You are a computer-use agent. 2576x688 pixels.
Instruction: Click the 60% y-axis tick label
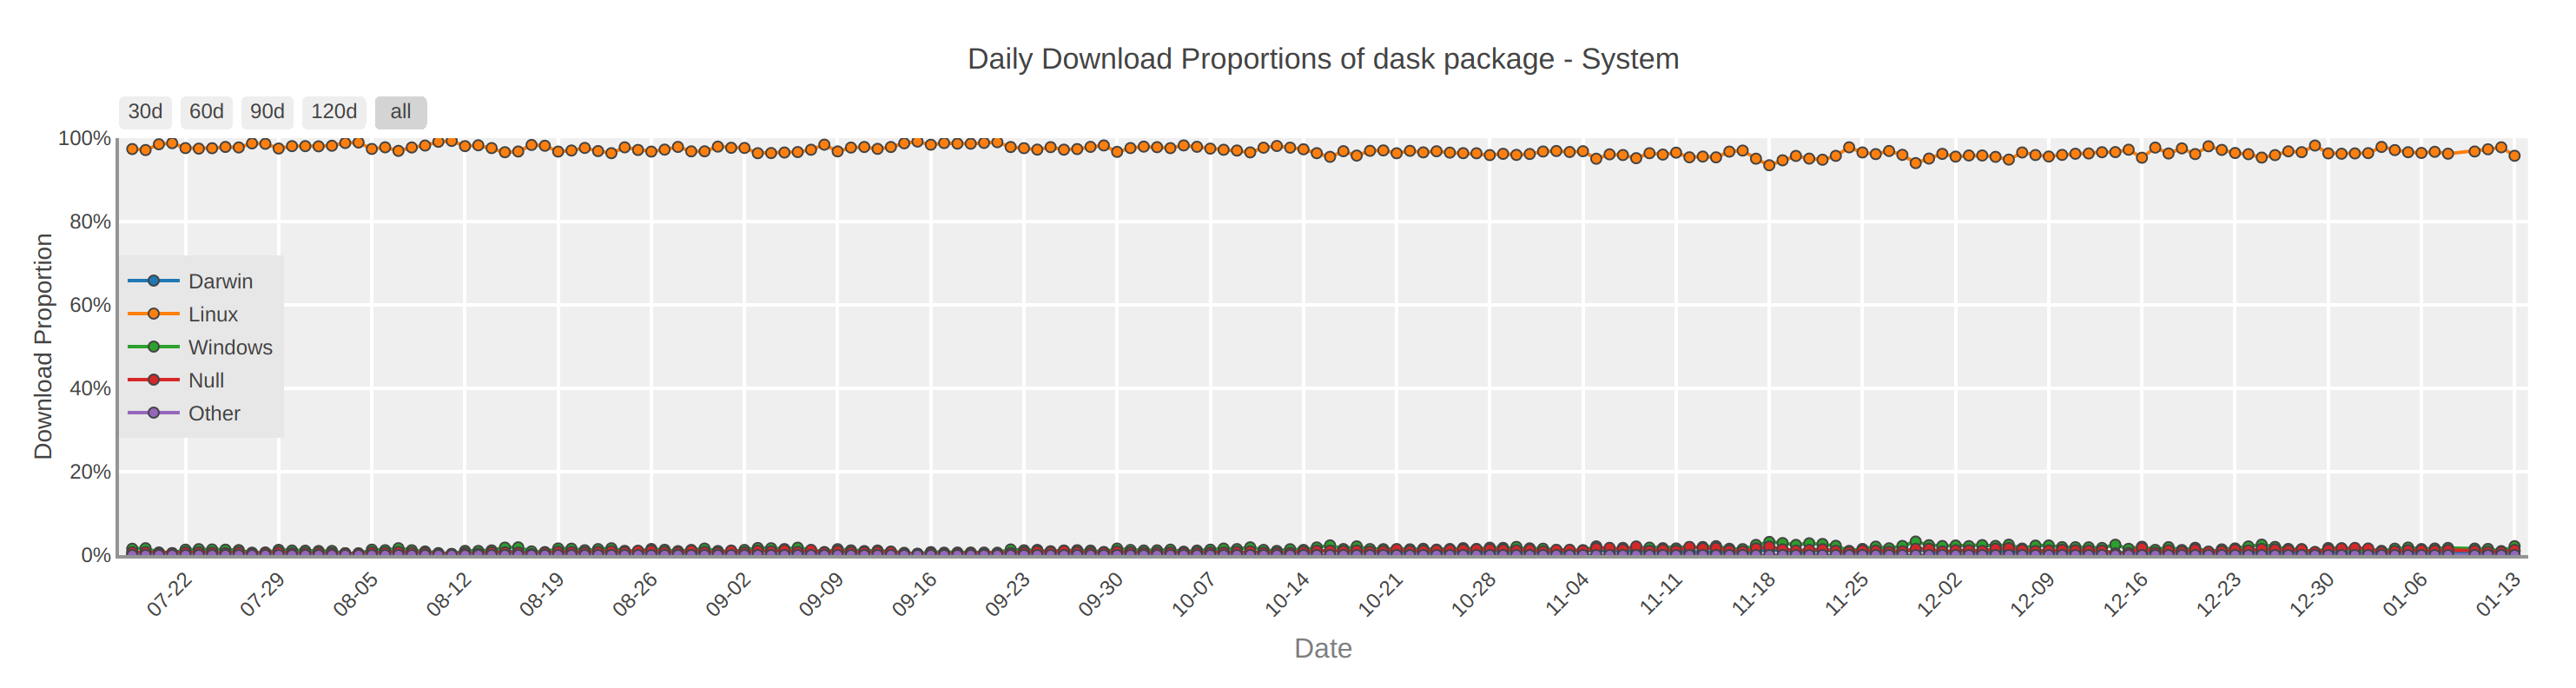click(90, 305)
